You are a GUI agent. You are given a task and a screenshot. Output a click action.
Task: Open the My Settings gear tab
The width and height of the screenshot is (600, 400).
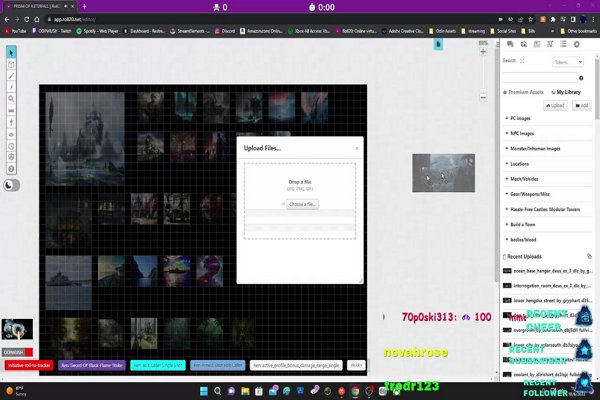(577, 44)
